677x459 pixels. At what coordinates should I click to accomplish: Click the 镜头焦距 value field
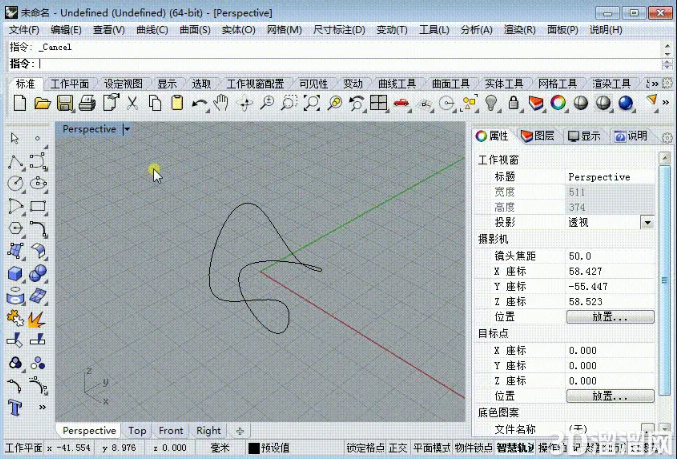(610, 256)
